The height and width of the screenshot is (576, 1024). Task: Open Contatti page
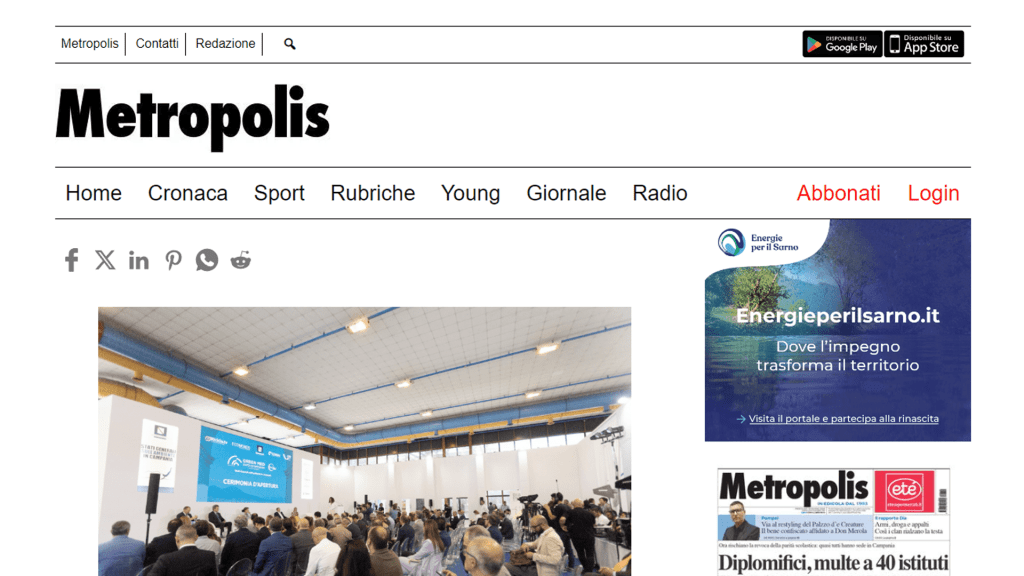(157, 44)
